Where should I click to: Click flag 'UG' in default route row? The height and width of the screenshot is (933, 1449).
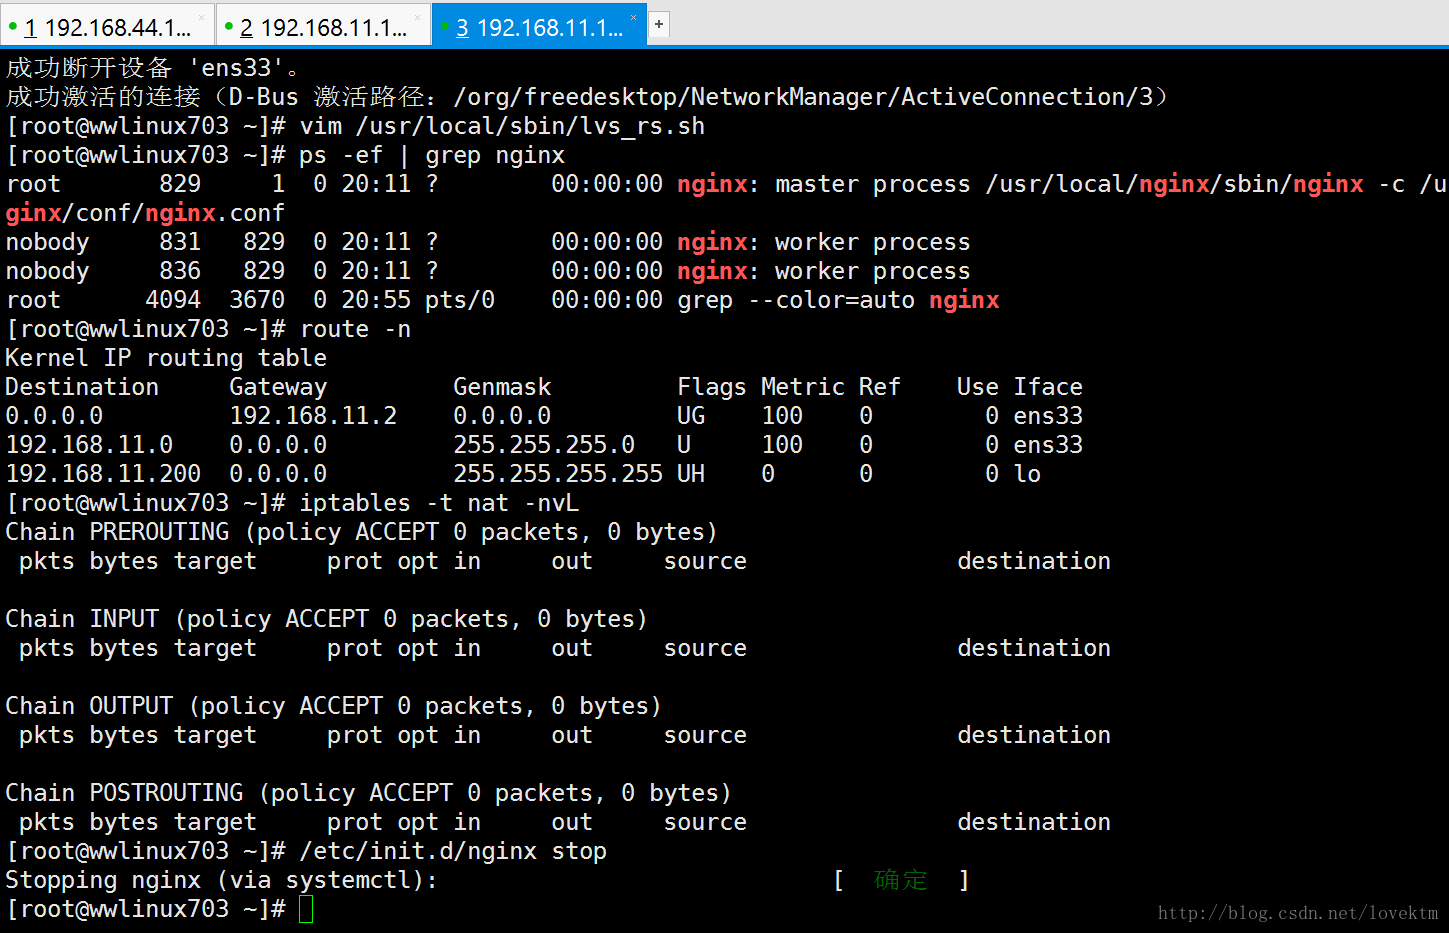pyautogui.click(x=691, y=416)
